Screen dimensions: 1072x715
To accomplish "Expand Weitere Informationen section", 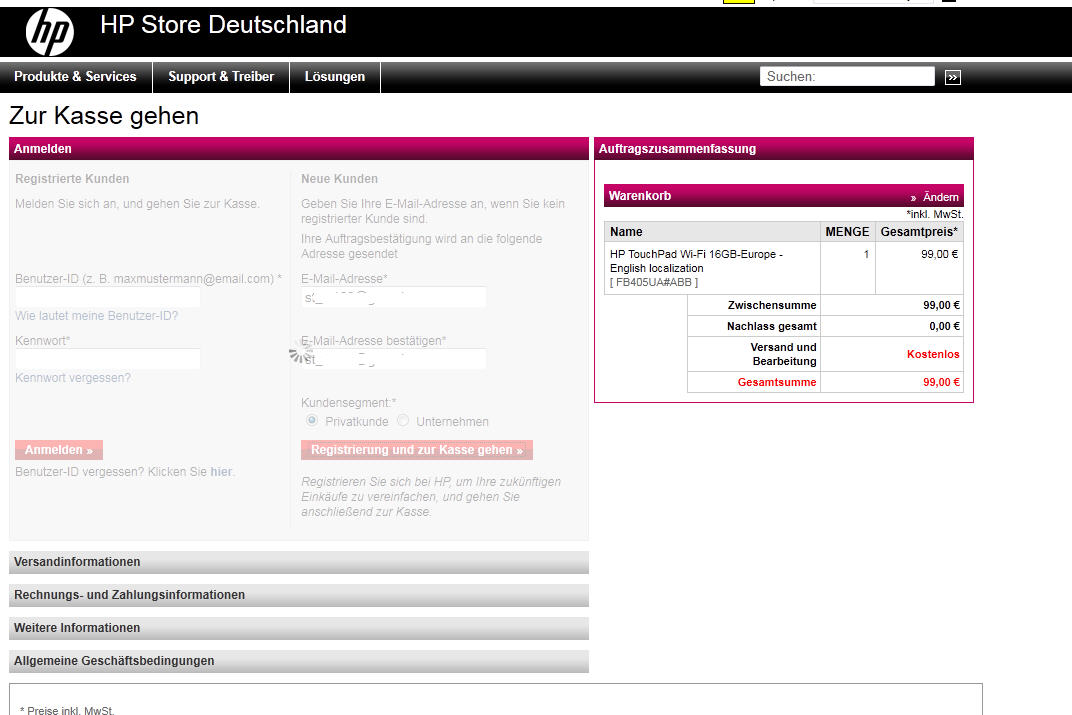I will point(299,628).
